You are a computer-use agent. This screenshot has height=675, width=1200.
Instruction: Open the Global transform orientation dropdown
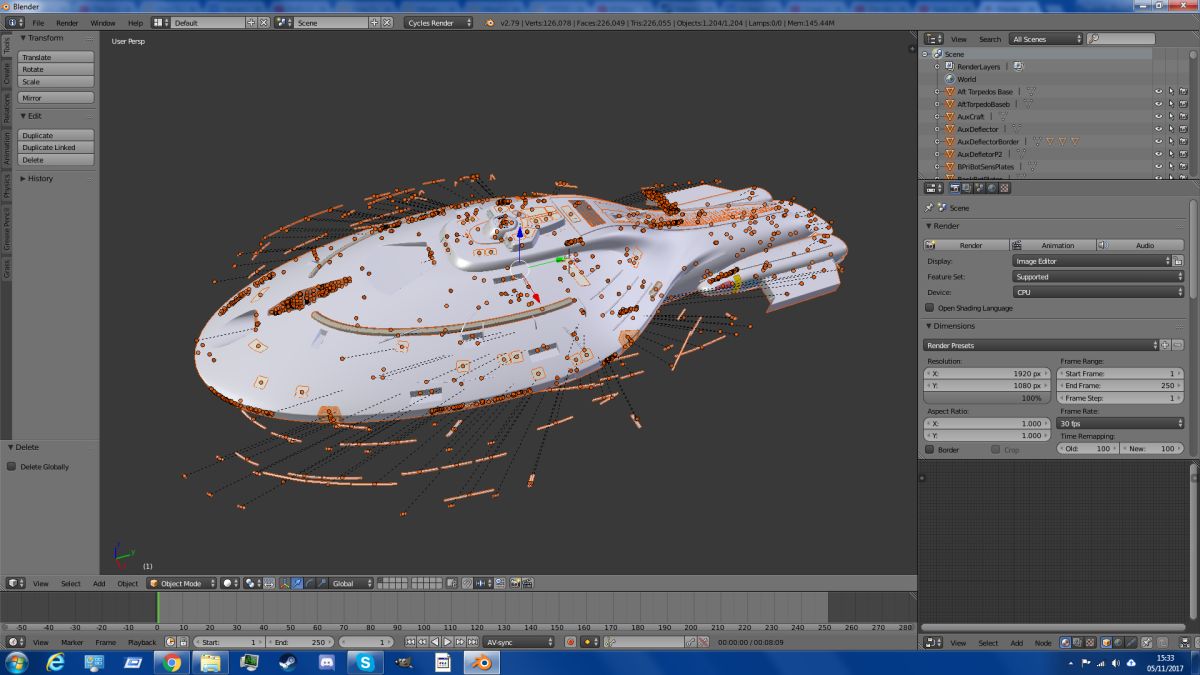[x=352, y=583]
